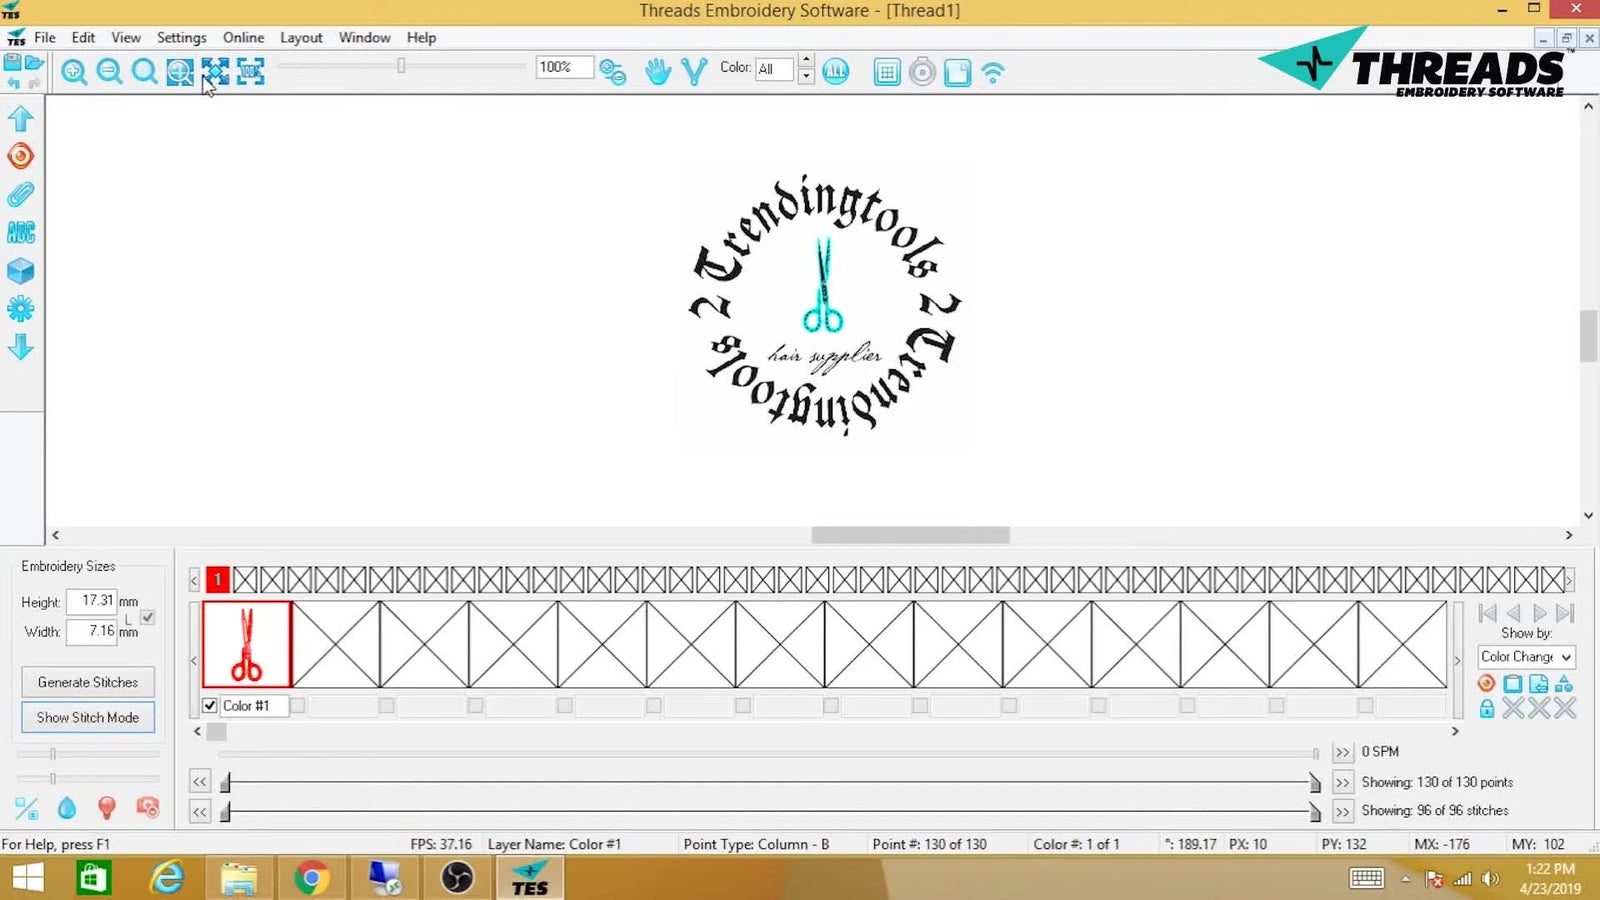Image resolution: width=1600 pixels, height=900 pixels.
Task: Enable the droplet toggle under Show Stitch Mode
Action: click(66, 808)
